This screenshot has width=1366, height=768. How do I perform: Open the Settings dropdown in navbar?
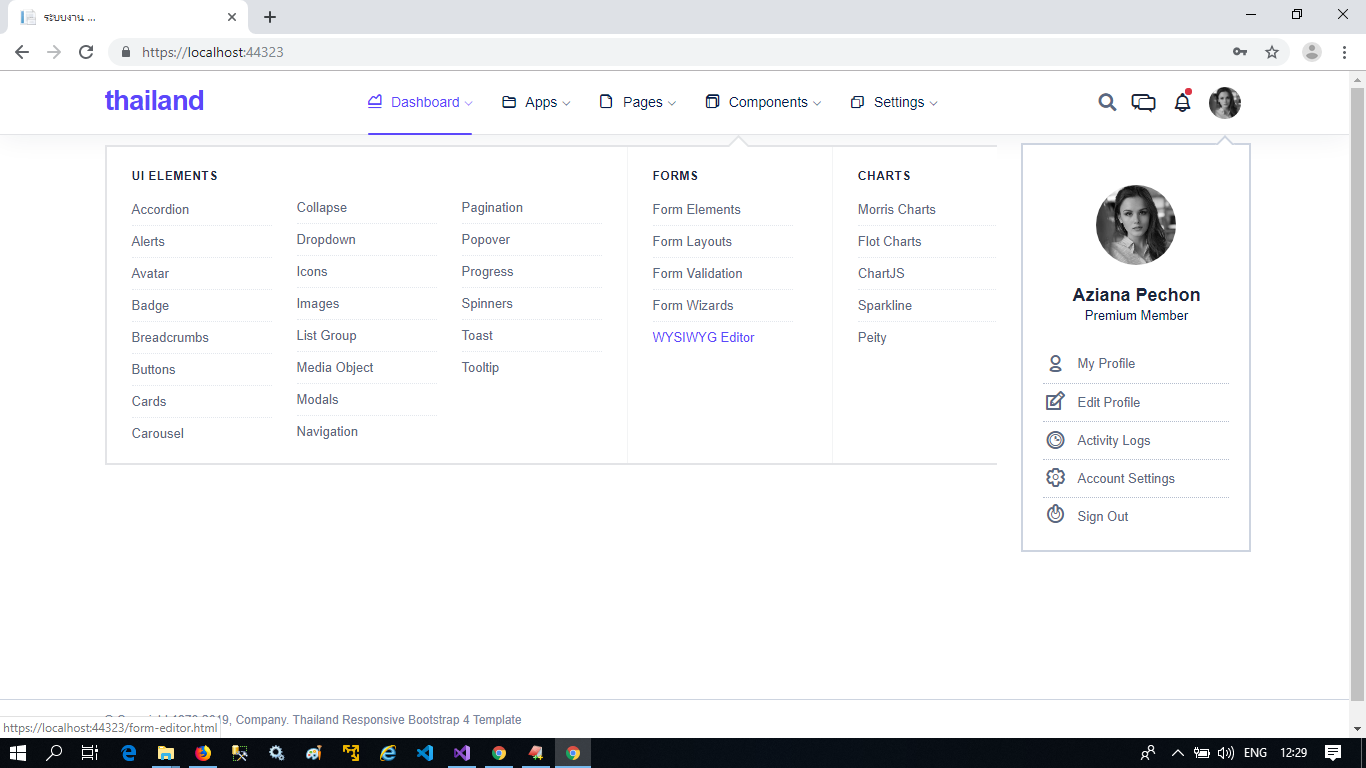(894, 102)
